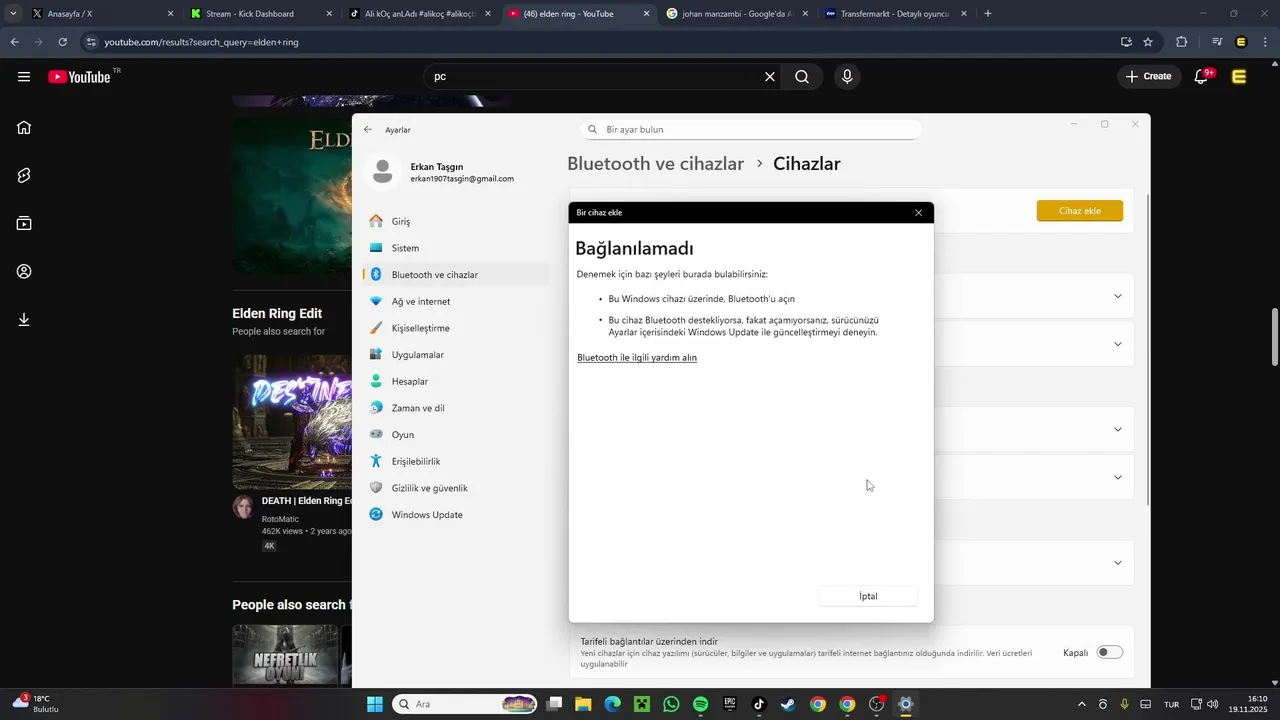Expand the fifth collapsed device settings row
1280x720 pixels.
tap(1118, 563)
